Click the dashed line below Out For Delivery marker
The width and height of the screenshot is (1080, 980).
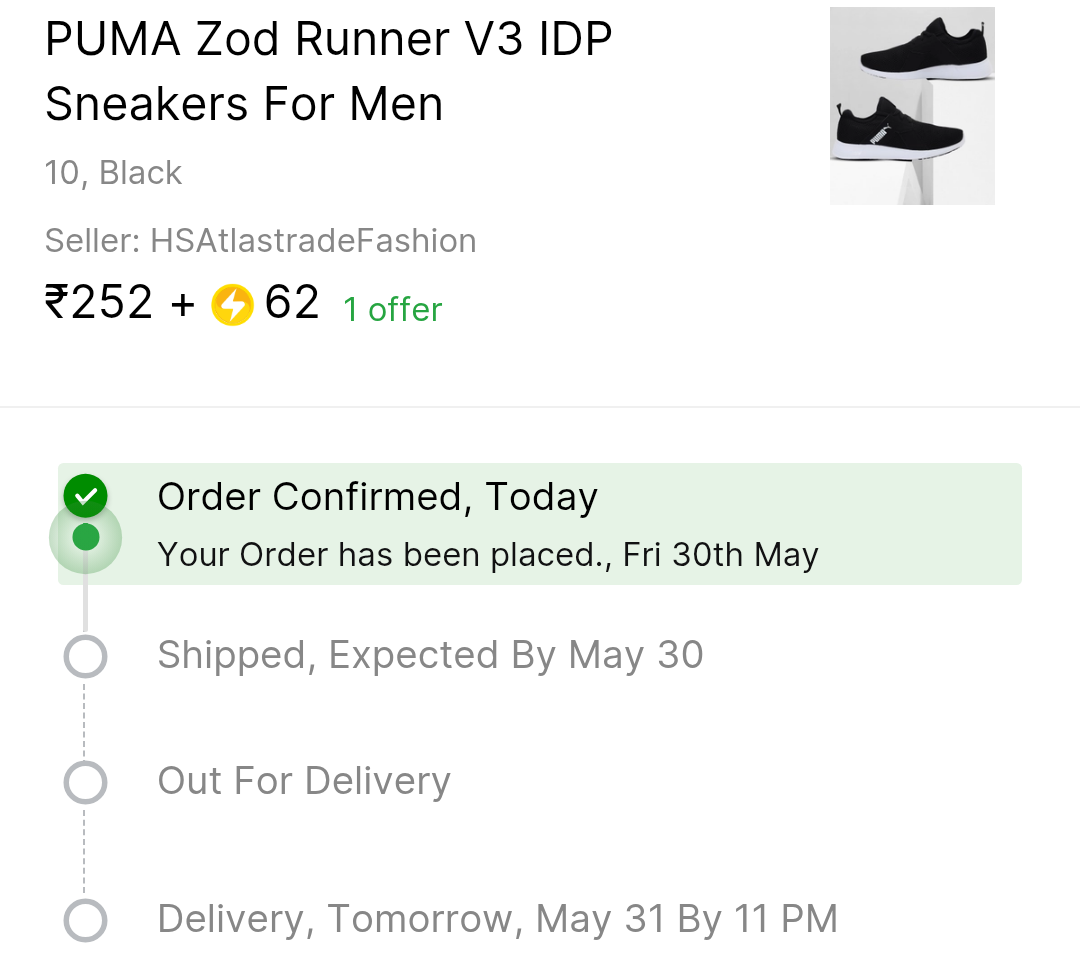pos(85,850)
